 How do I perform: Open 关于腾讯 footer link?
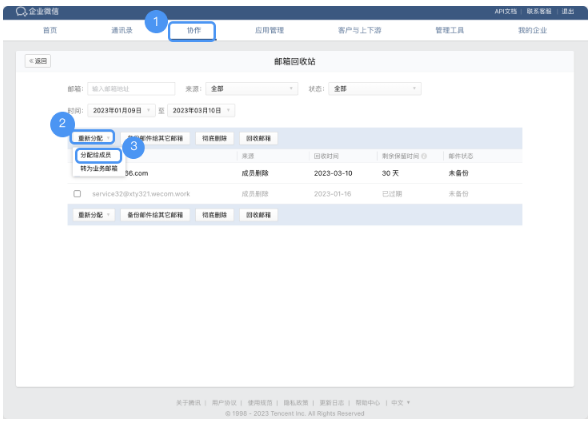[188, 403]
